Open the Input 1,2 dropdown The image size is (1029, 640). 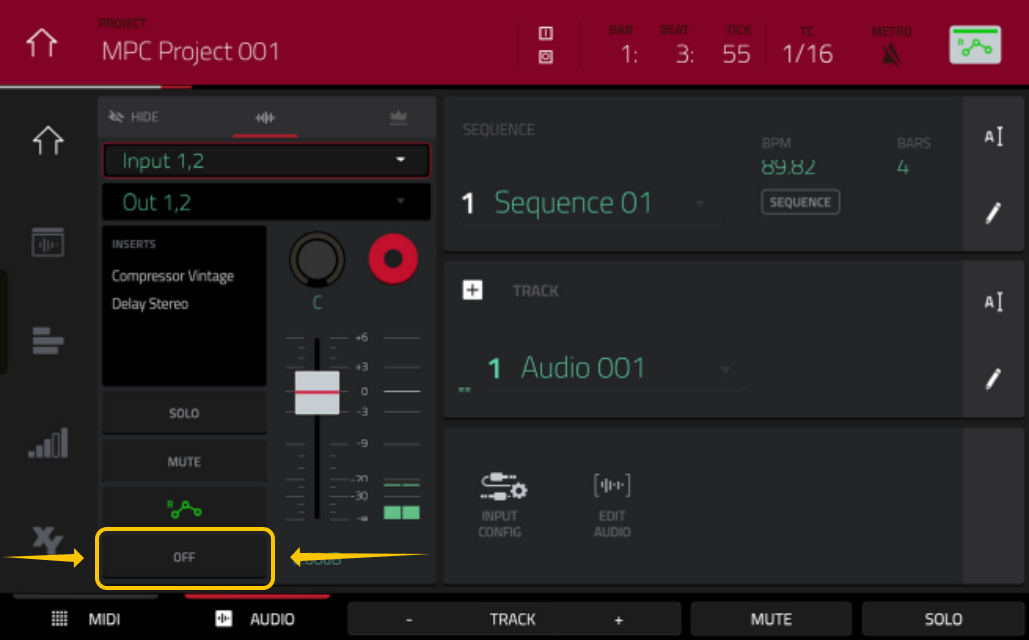[x=266, y=161]
